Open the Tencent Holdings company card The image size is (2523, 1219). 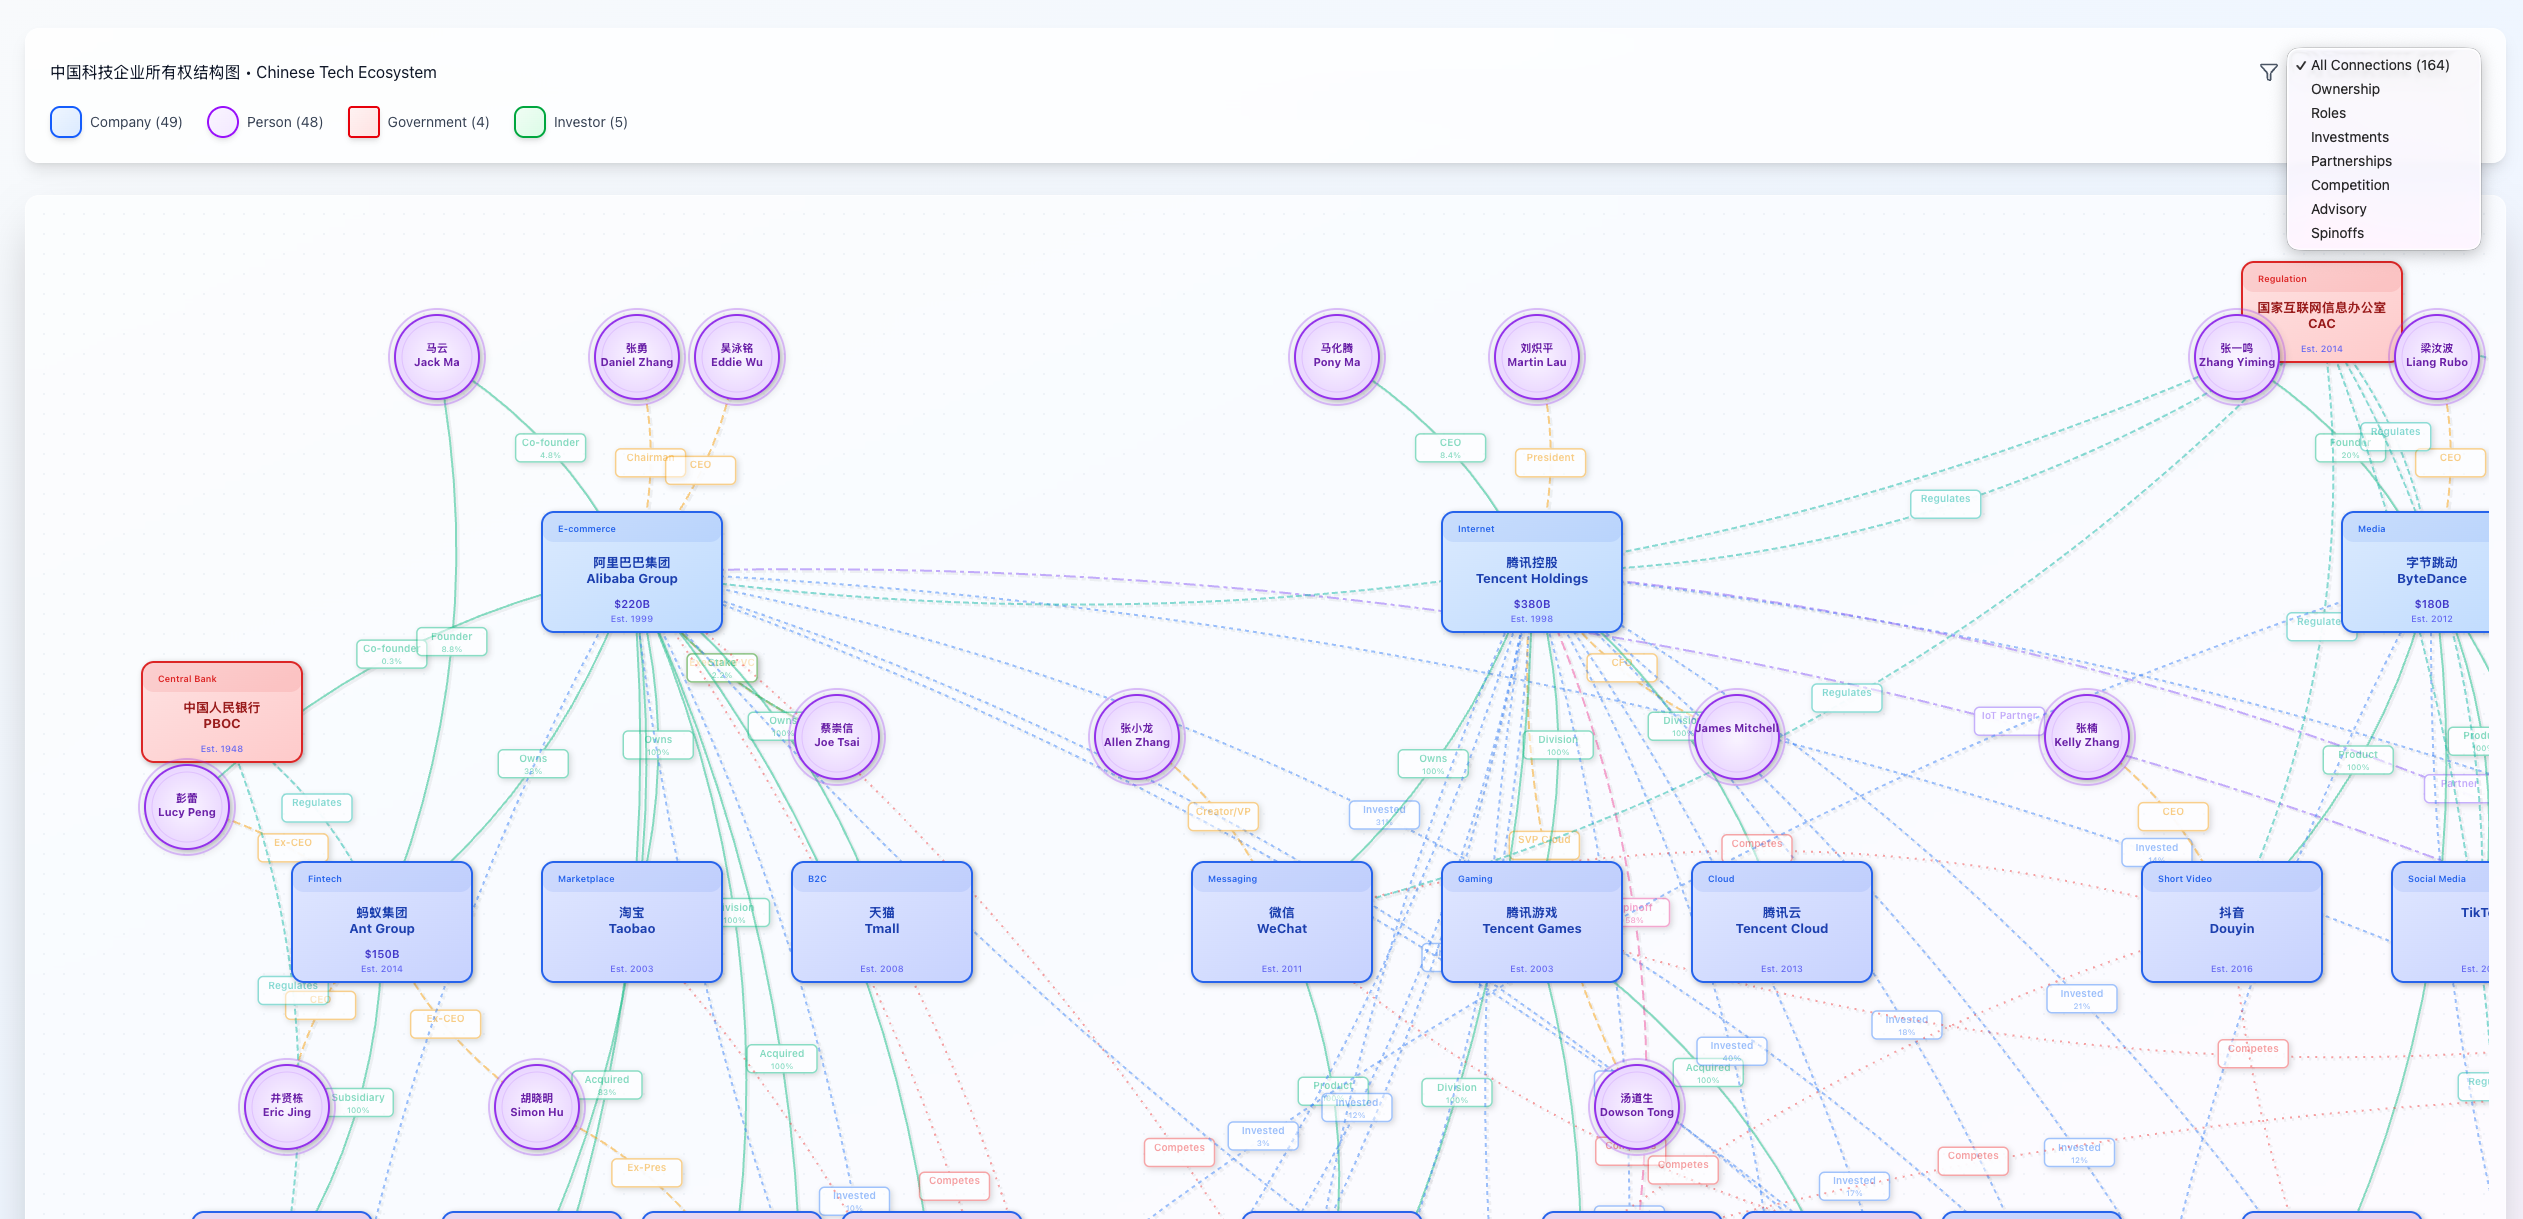(1532, 572)
